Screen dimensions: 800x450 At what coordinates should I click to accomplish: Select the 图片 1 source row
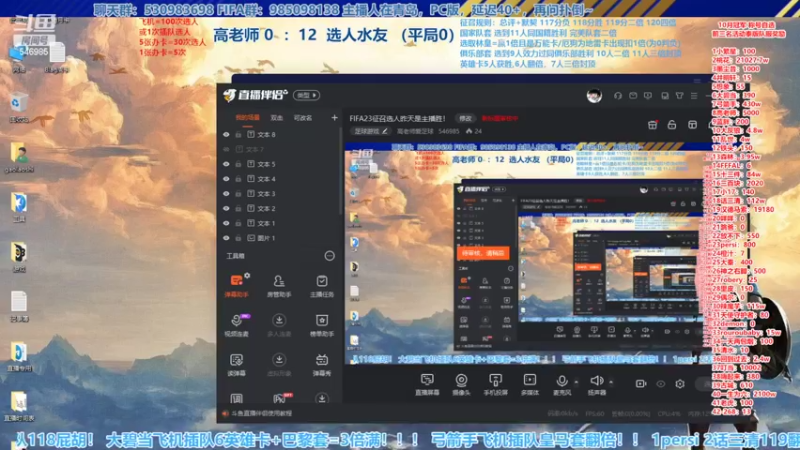(280, 238)
